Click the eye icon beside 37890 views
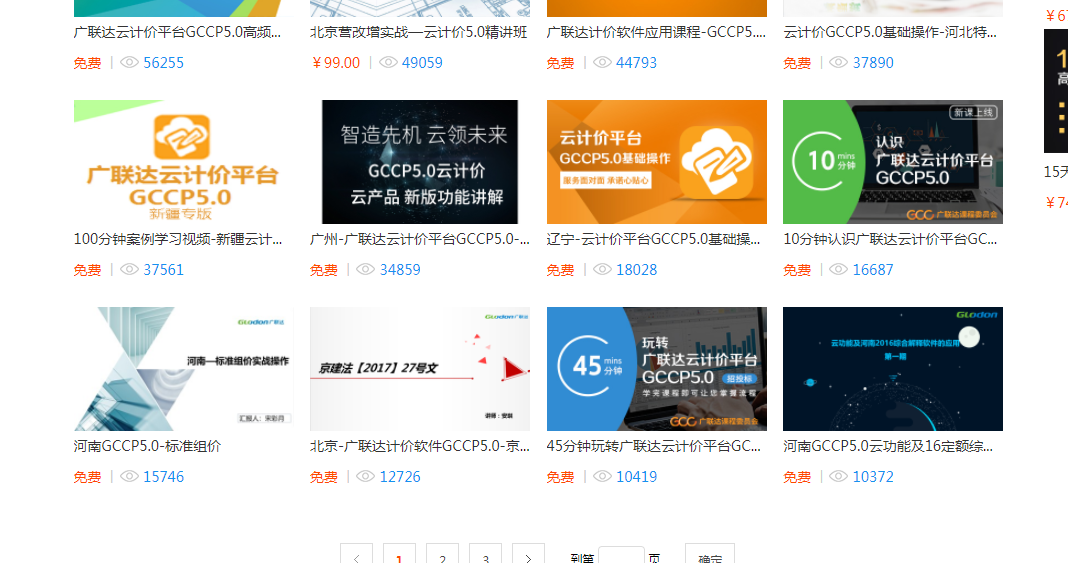The image size is (1068, 563). 838,62
